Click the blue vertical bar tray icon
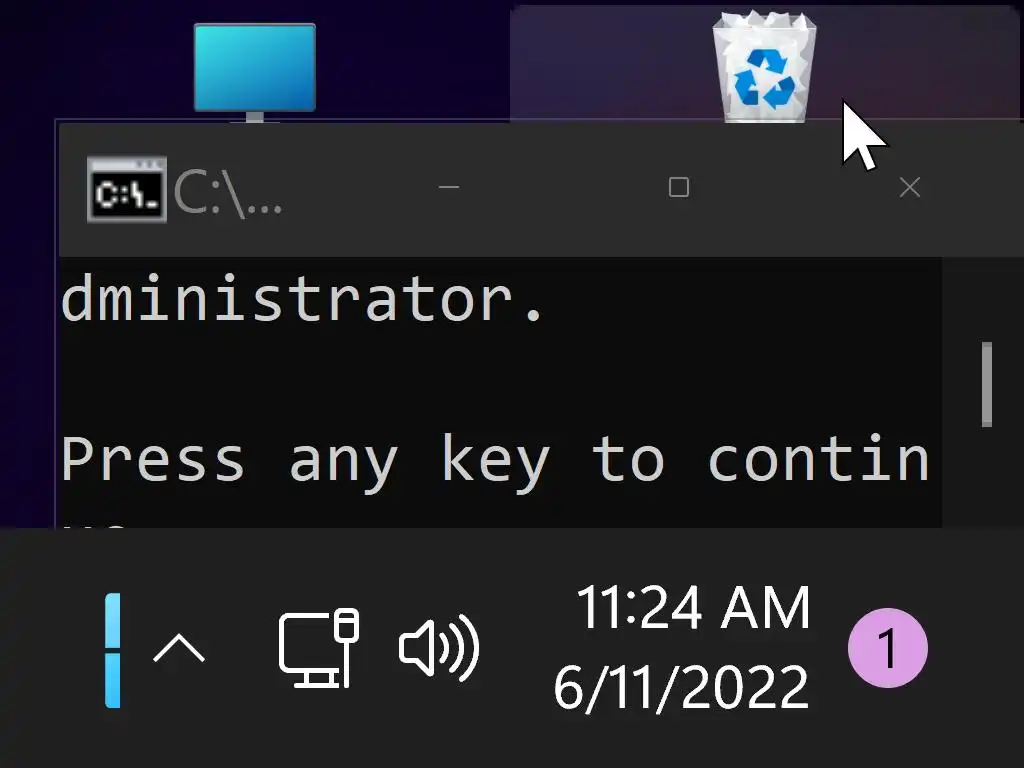The width and height of the screenshot is (1024, 768). tap(113, 650)
